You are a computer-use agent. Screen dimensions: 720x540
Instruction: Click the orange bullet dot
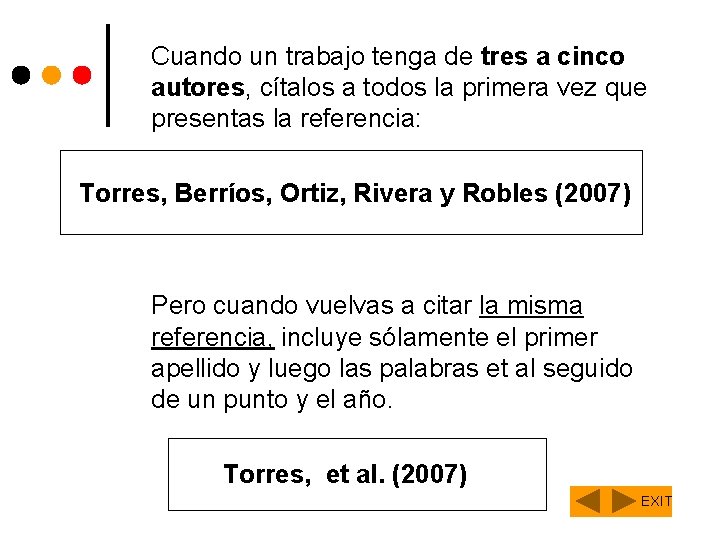pyautogui.click(x=51, y=75)
